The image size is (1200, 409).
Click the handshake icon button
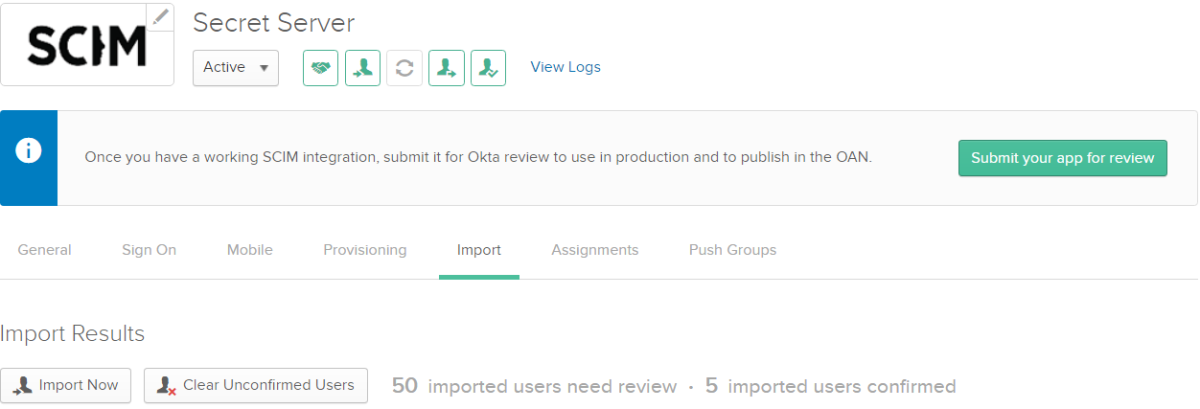tap(320, 68)
